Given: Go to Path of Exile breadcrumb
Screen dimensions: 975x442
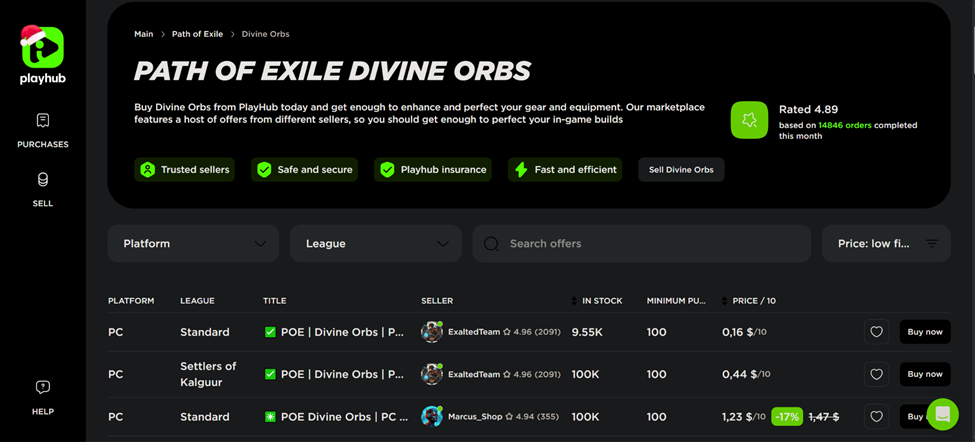Looking at the screenshot, I should point(197,34).
